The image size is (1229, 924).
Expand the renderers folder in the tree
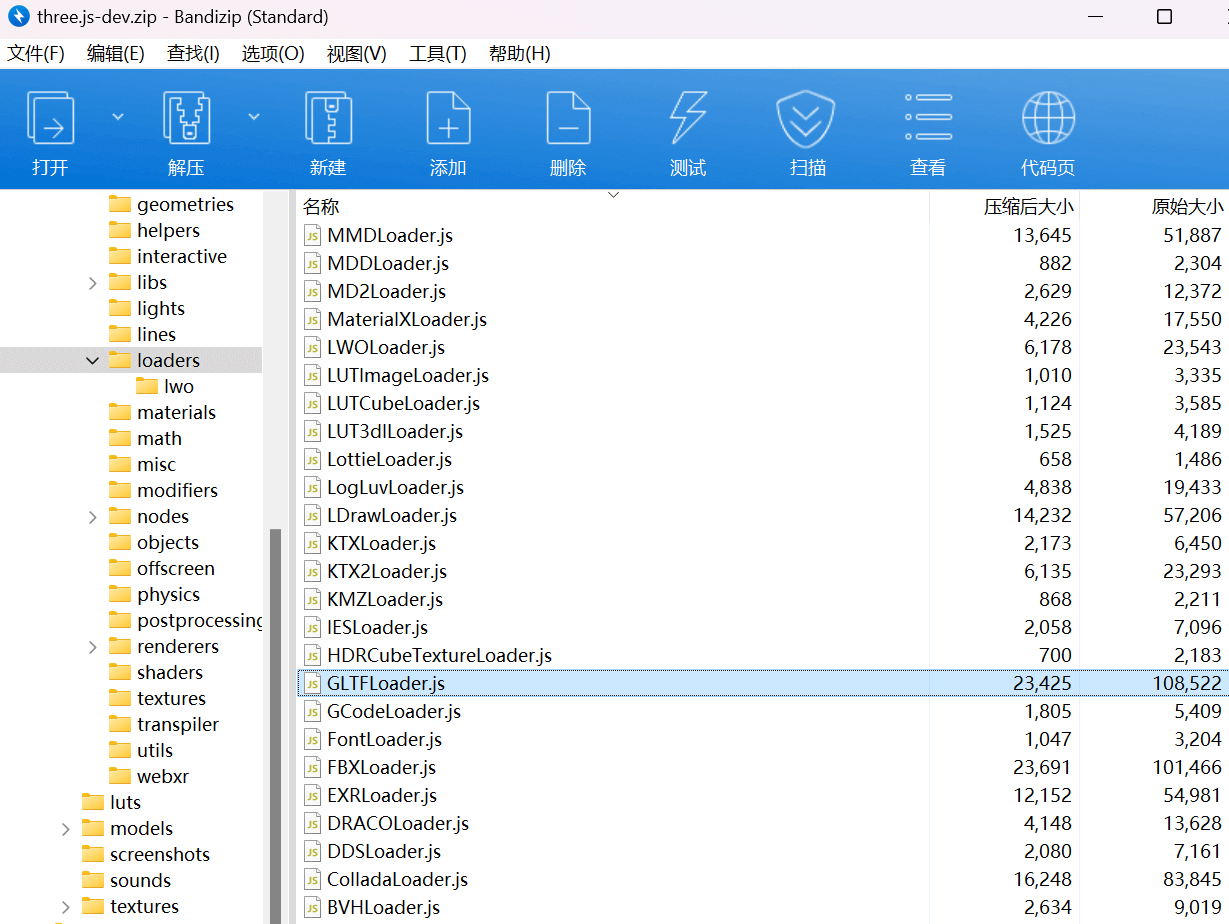(93, 647)
